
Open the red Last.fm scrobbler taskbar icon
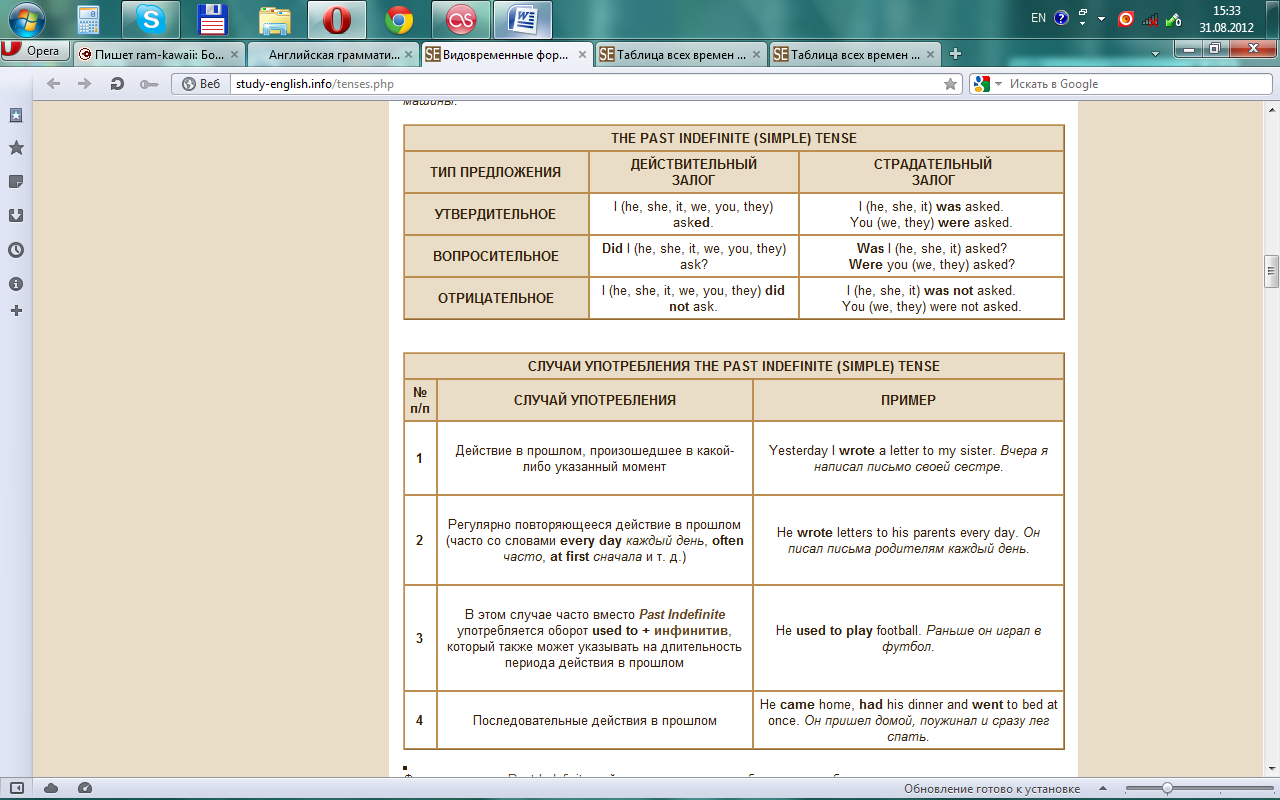pos(460,18)
